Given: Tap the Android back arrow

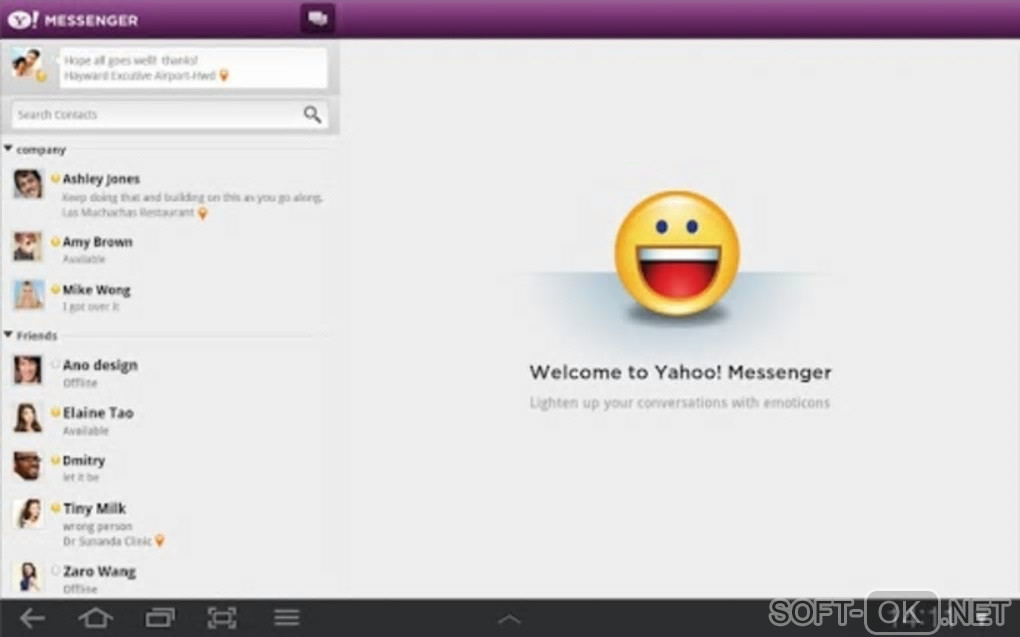Looking at the screenshot, I should pos(33,617).
